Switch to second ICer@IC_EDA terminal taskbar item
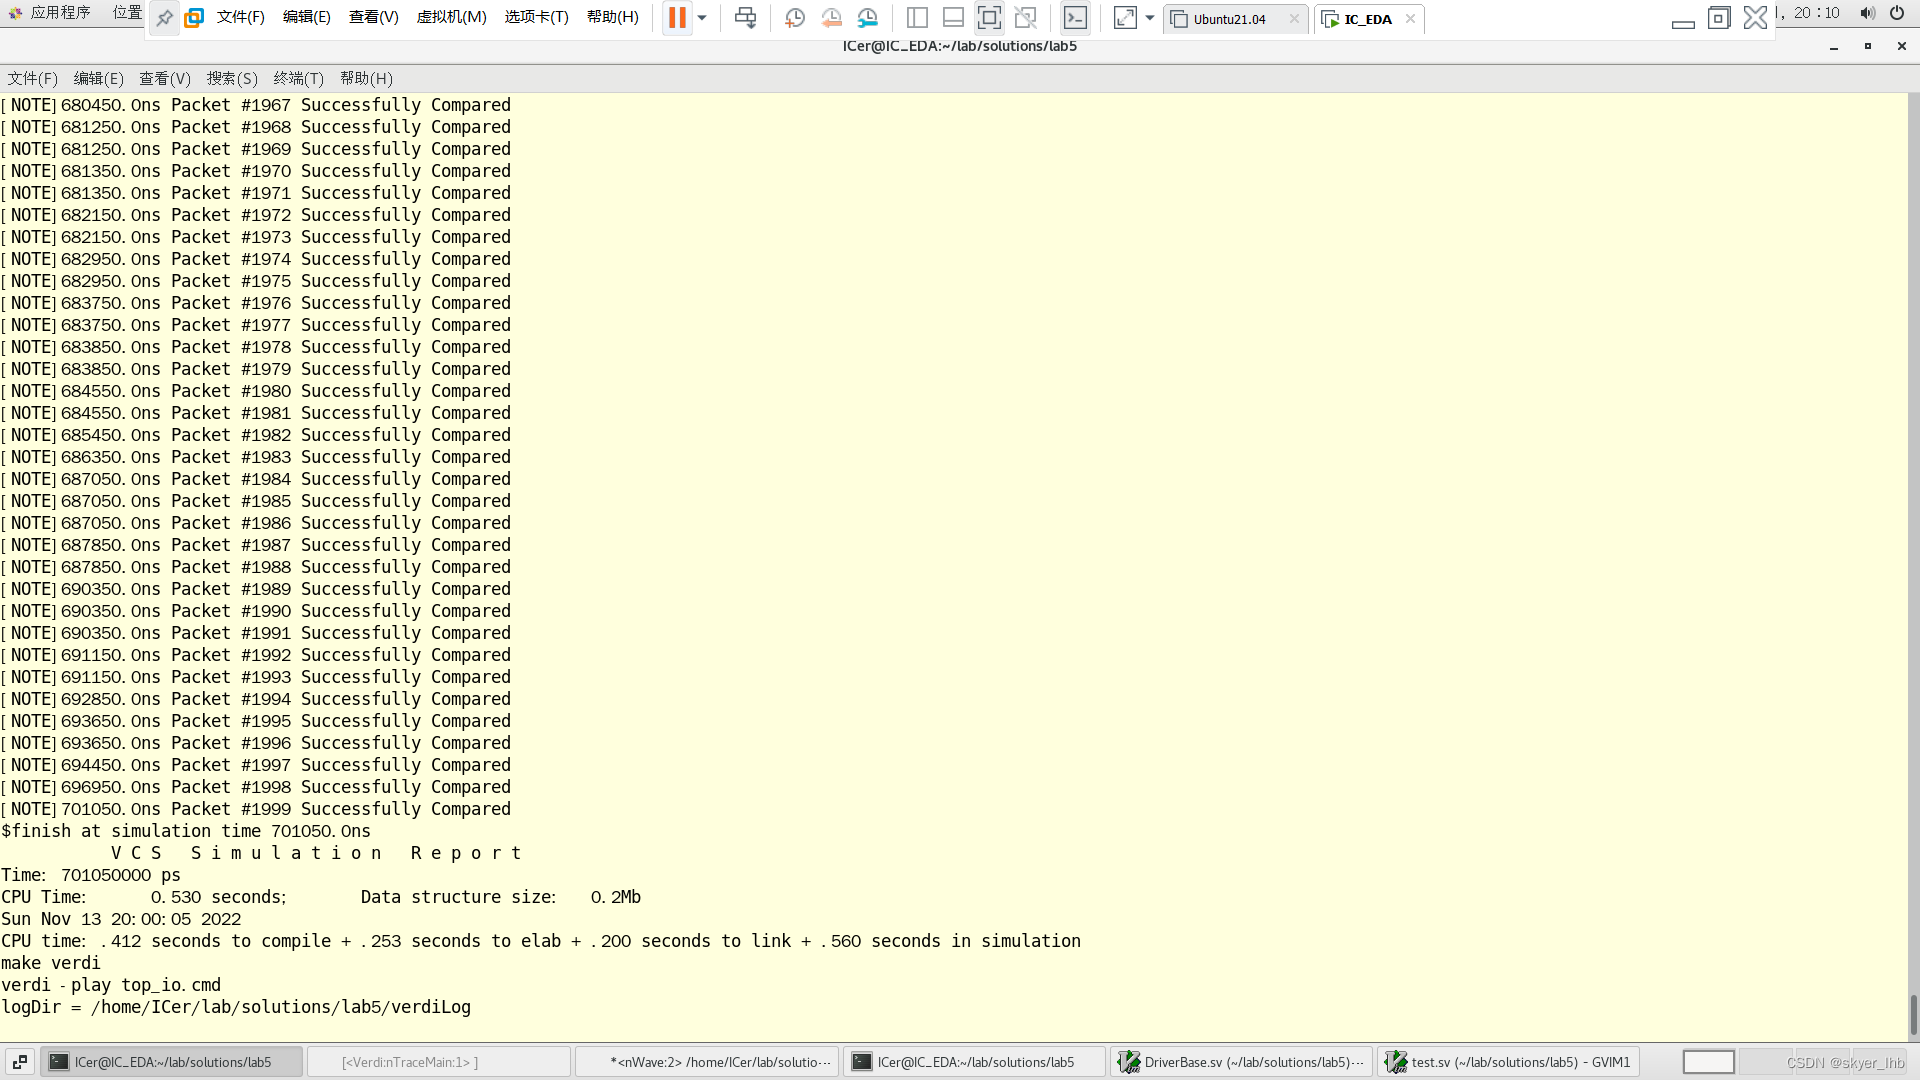 (x=975, y=1062)
